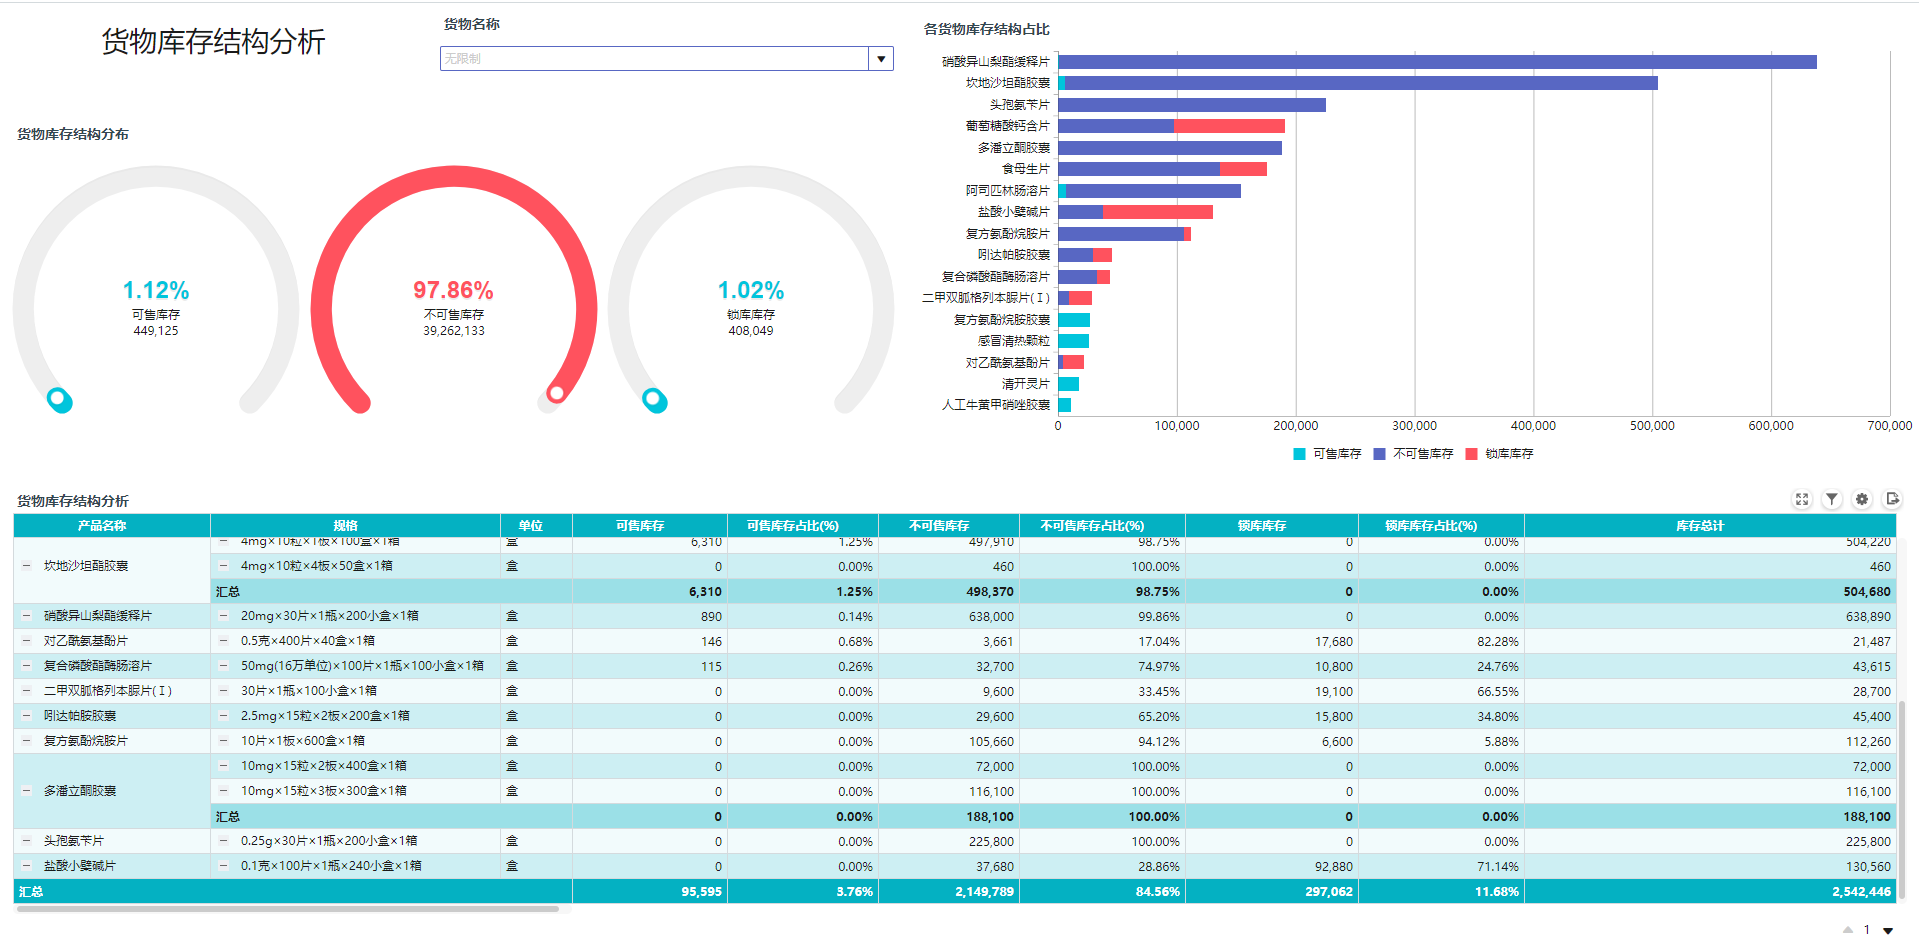Click the red segment of 葡萄糖酸钙含片 bar
The image size is (1919, 945).
coord(1229,126)
